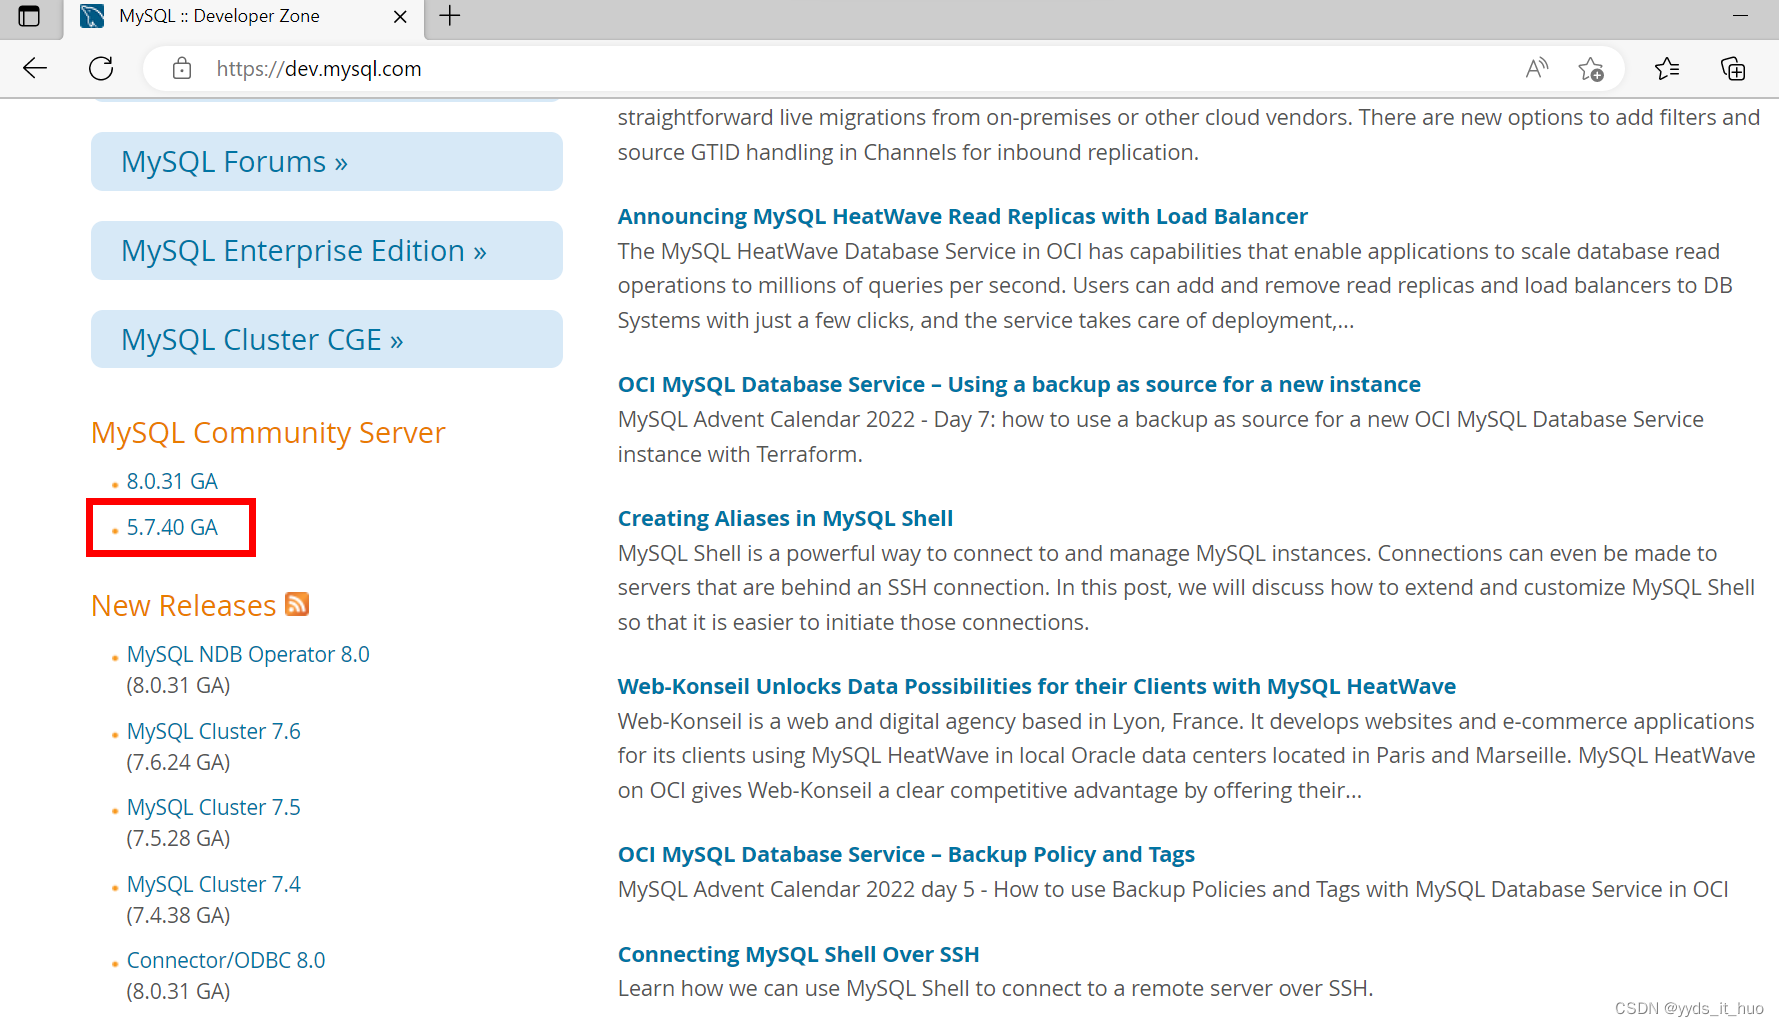Open the 5.7.40 GA community server link
This screenshot has width=1779, height=1027.
[x=172, y=527]
